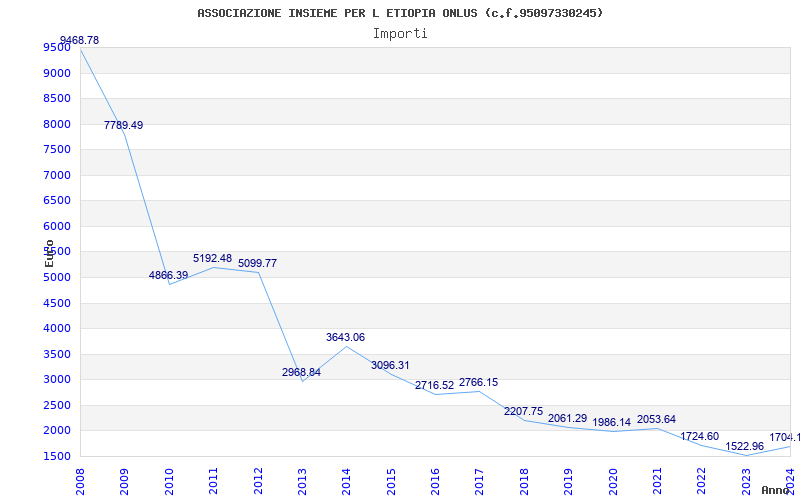Screen dimensions: 800x500
Task: Click the x-axis year 2012
Action: (x=258, y=482)
